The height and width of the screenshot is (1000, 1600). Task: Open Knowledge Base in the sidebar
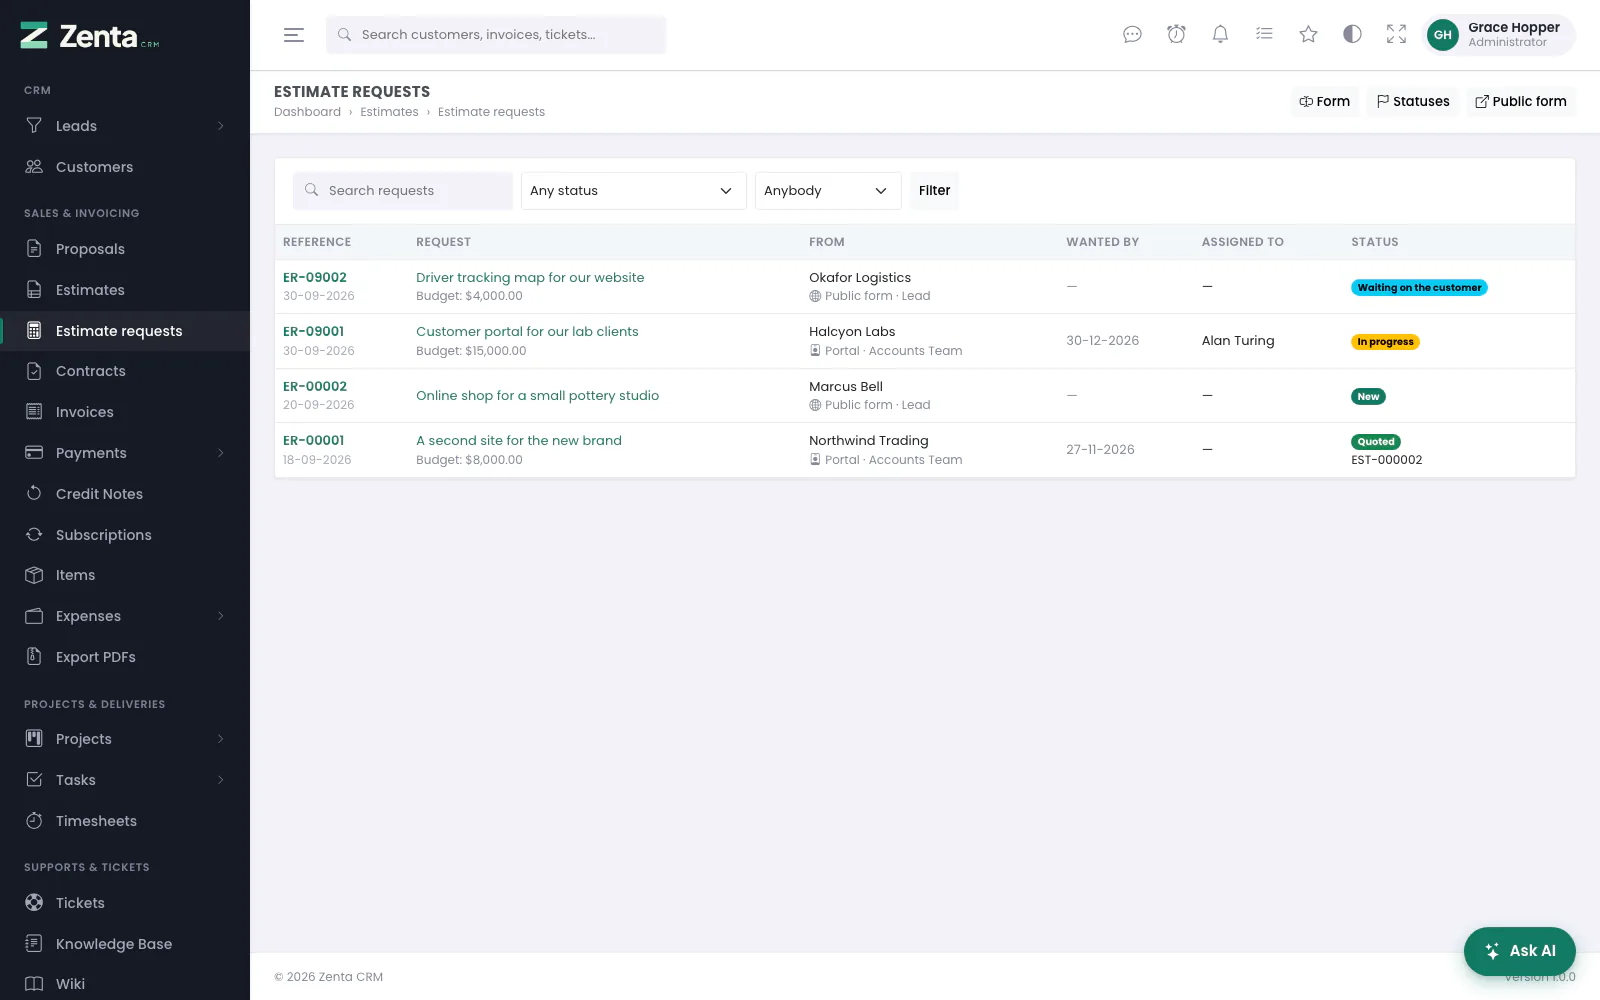tap(125, 944)
